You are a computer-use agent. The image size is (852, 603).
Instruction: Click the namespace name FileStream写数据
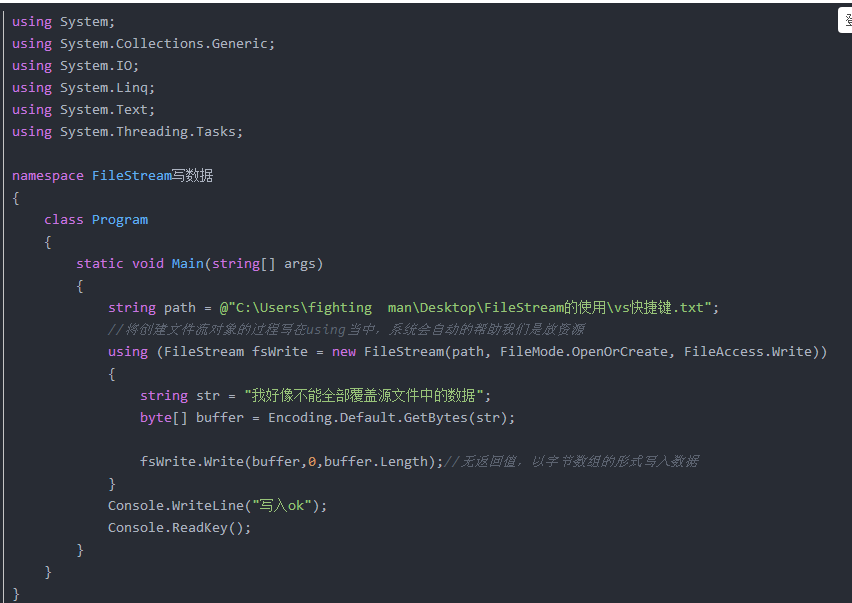pos(152,175)
